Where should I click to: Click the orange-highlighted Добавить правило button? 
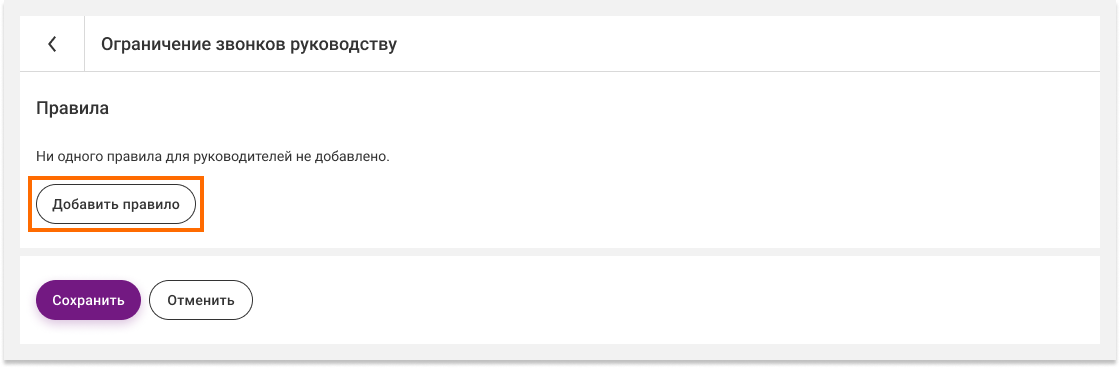click(116, 204)
